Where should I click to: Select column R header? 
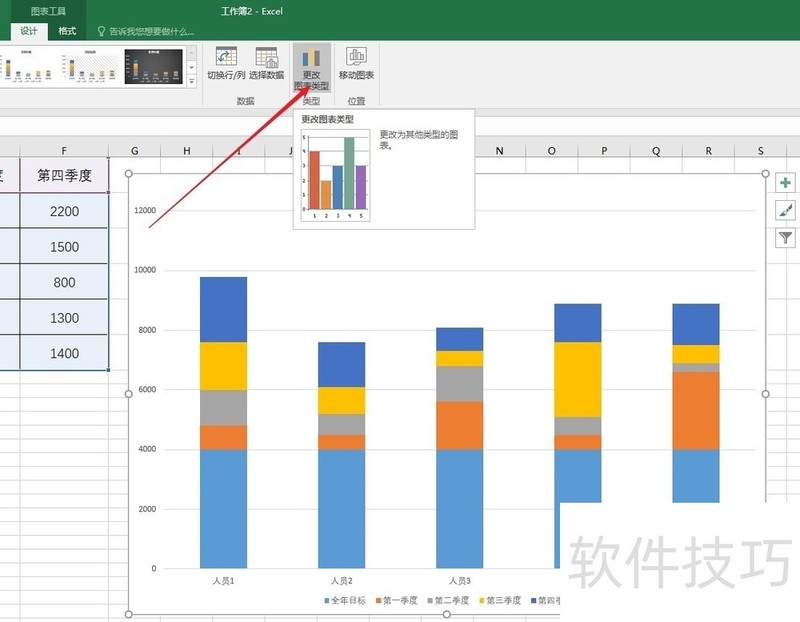(x=708, y=151)
